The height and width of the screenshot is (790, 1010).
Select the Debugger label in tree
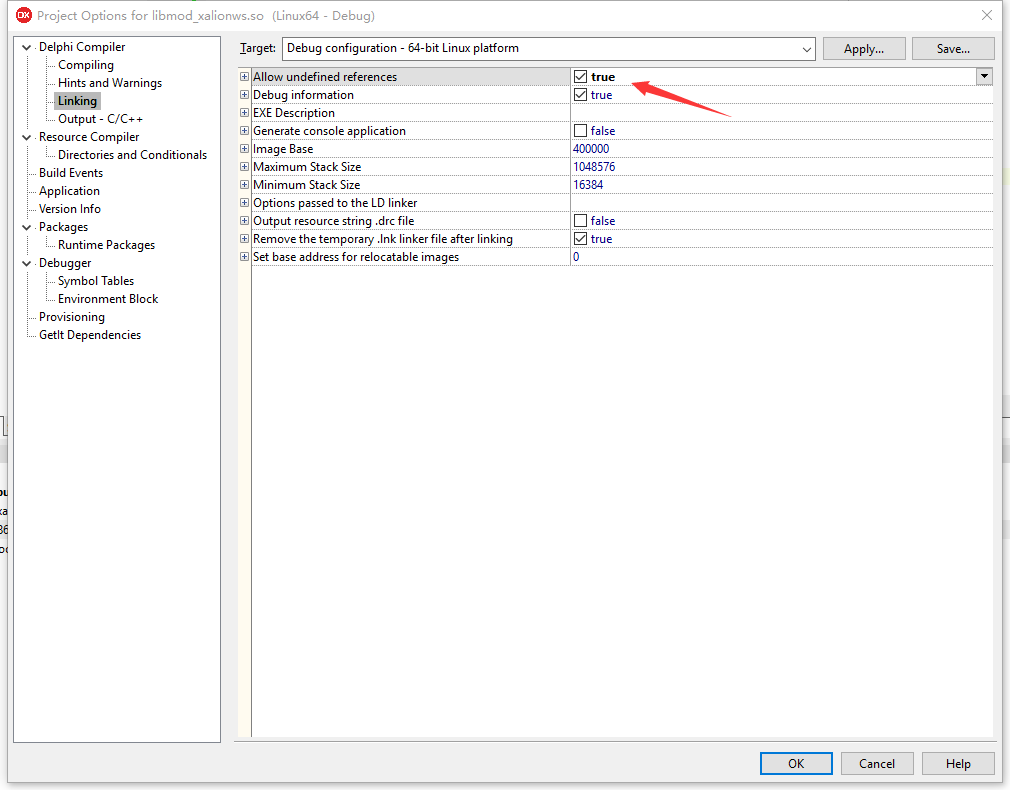(65, 264)
